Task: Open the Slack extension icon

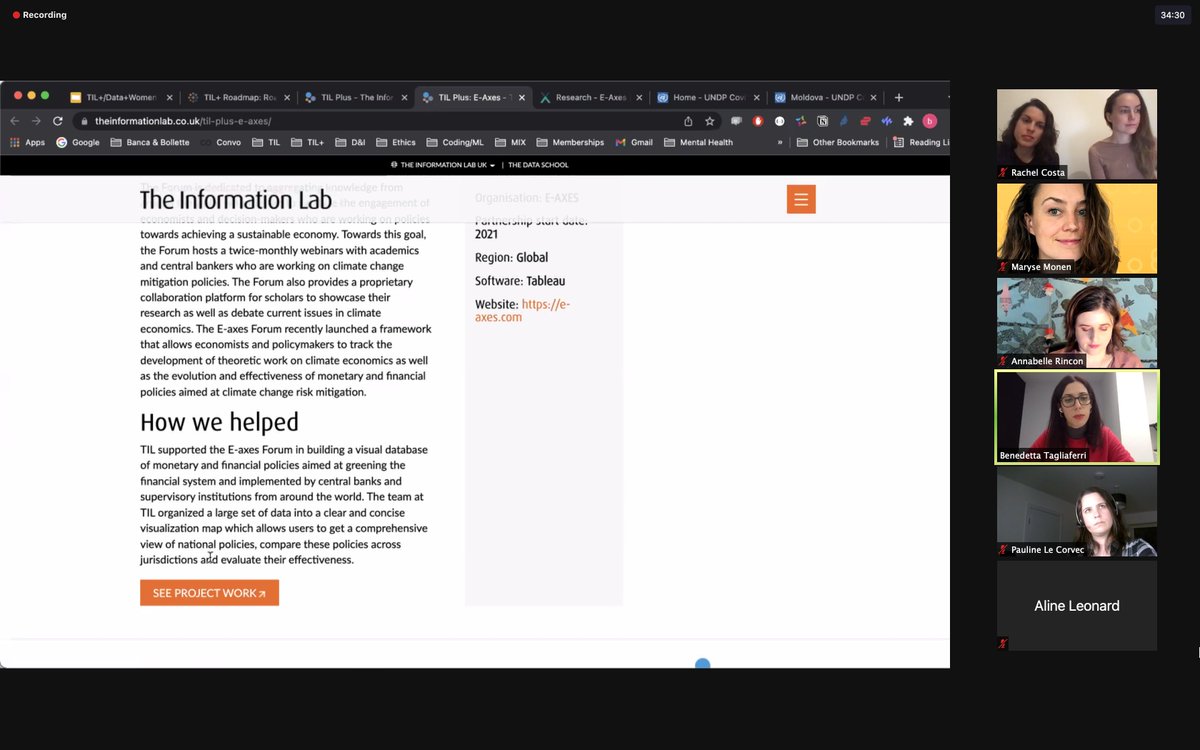Action: coord(801,121)
